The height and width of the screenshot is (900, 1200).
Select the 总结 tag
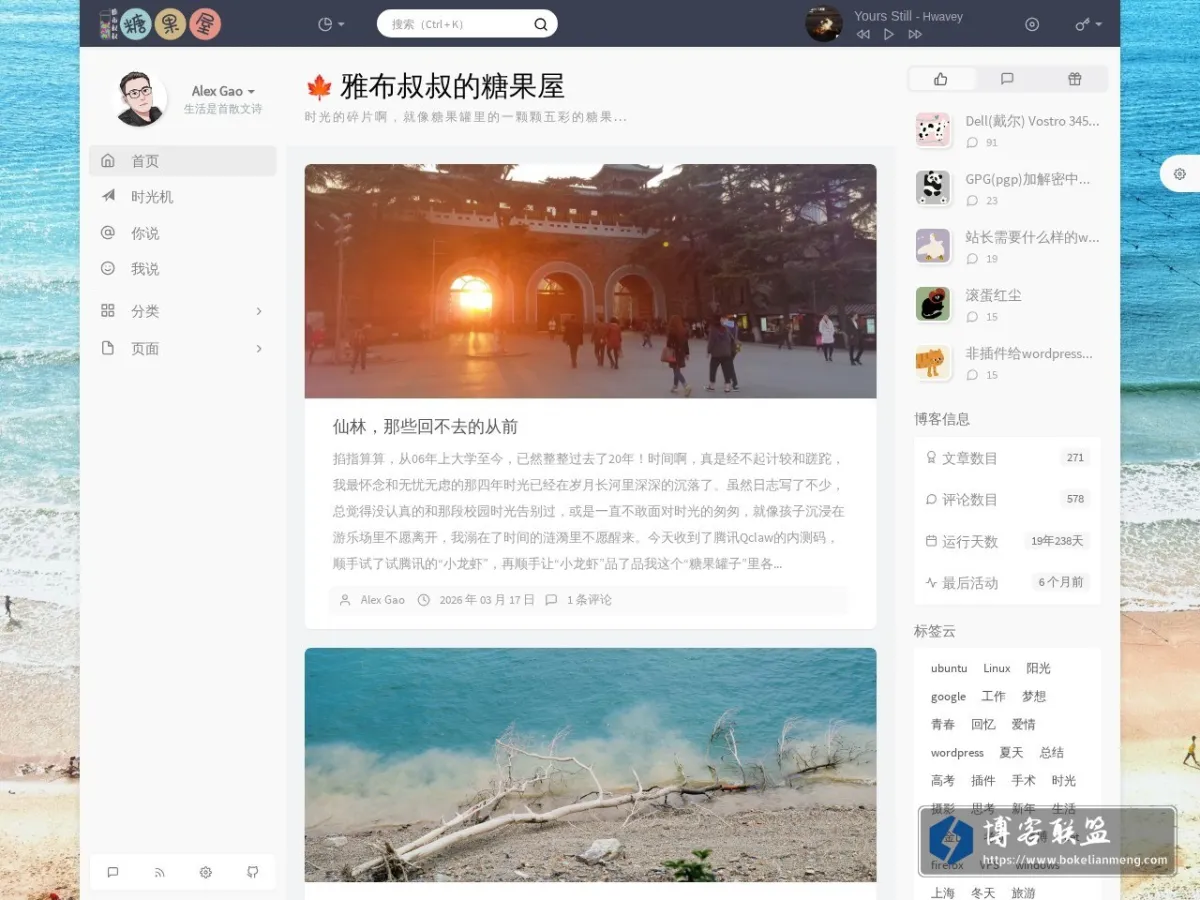click(x=1051, y=752)
